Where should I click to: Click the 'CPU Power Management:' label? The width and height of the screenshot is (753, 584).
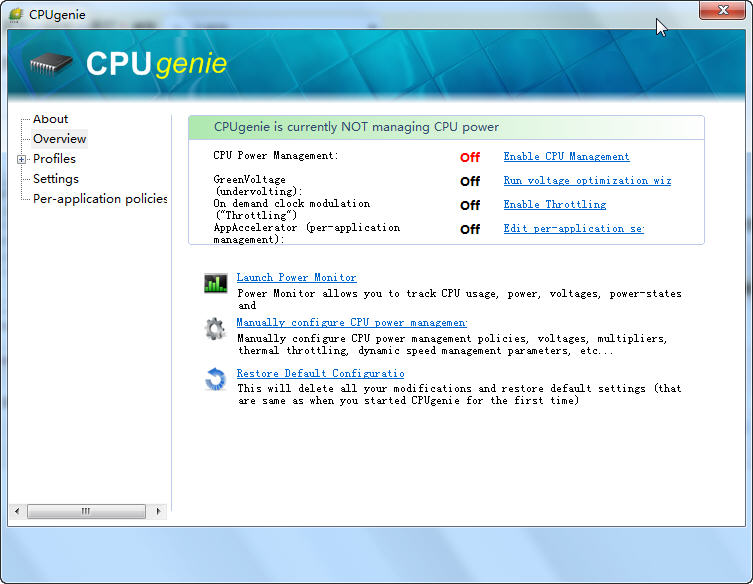(x=276, y=156)
